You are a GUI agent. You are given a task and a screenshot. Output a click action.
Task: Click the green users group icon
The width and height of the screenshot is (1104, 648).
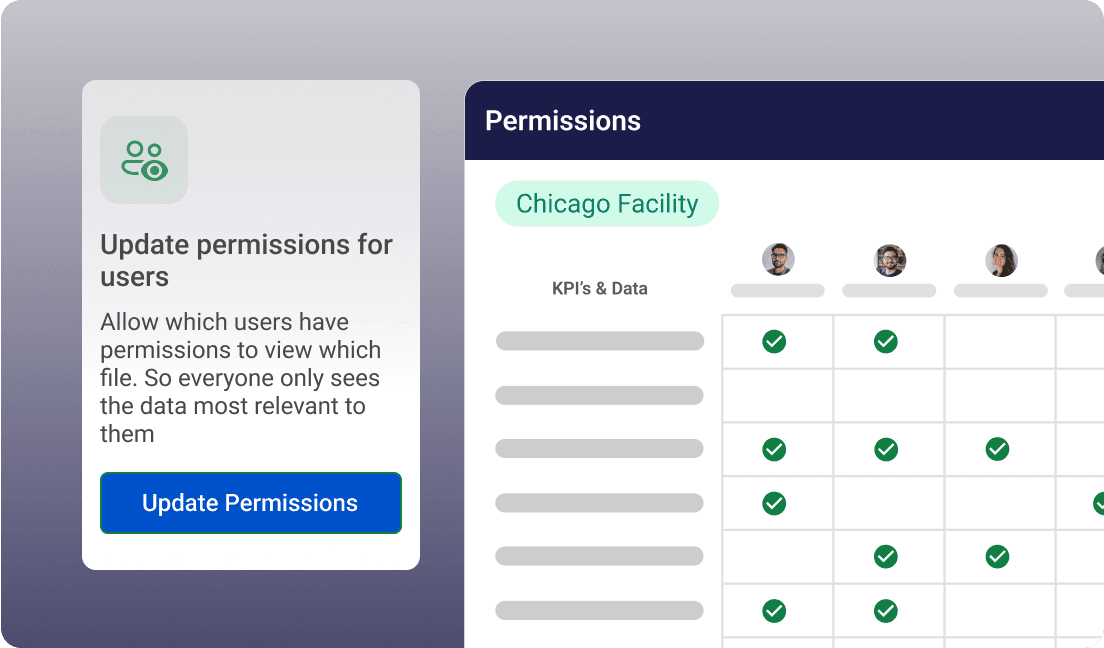click(x=144, y=159)
